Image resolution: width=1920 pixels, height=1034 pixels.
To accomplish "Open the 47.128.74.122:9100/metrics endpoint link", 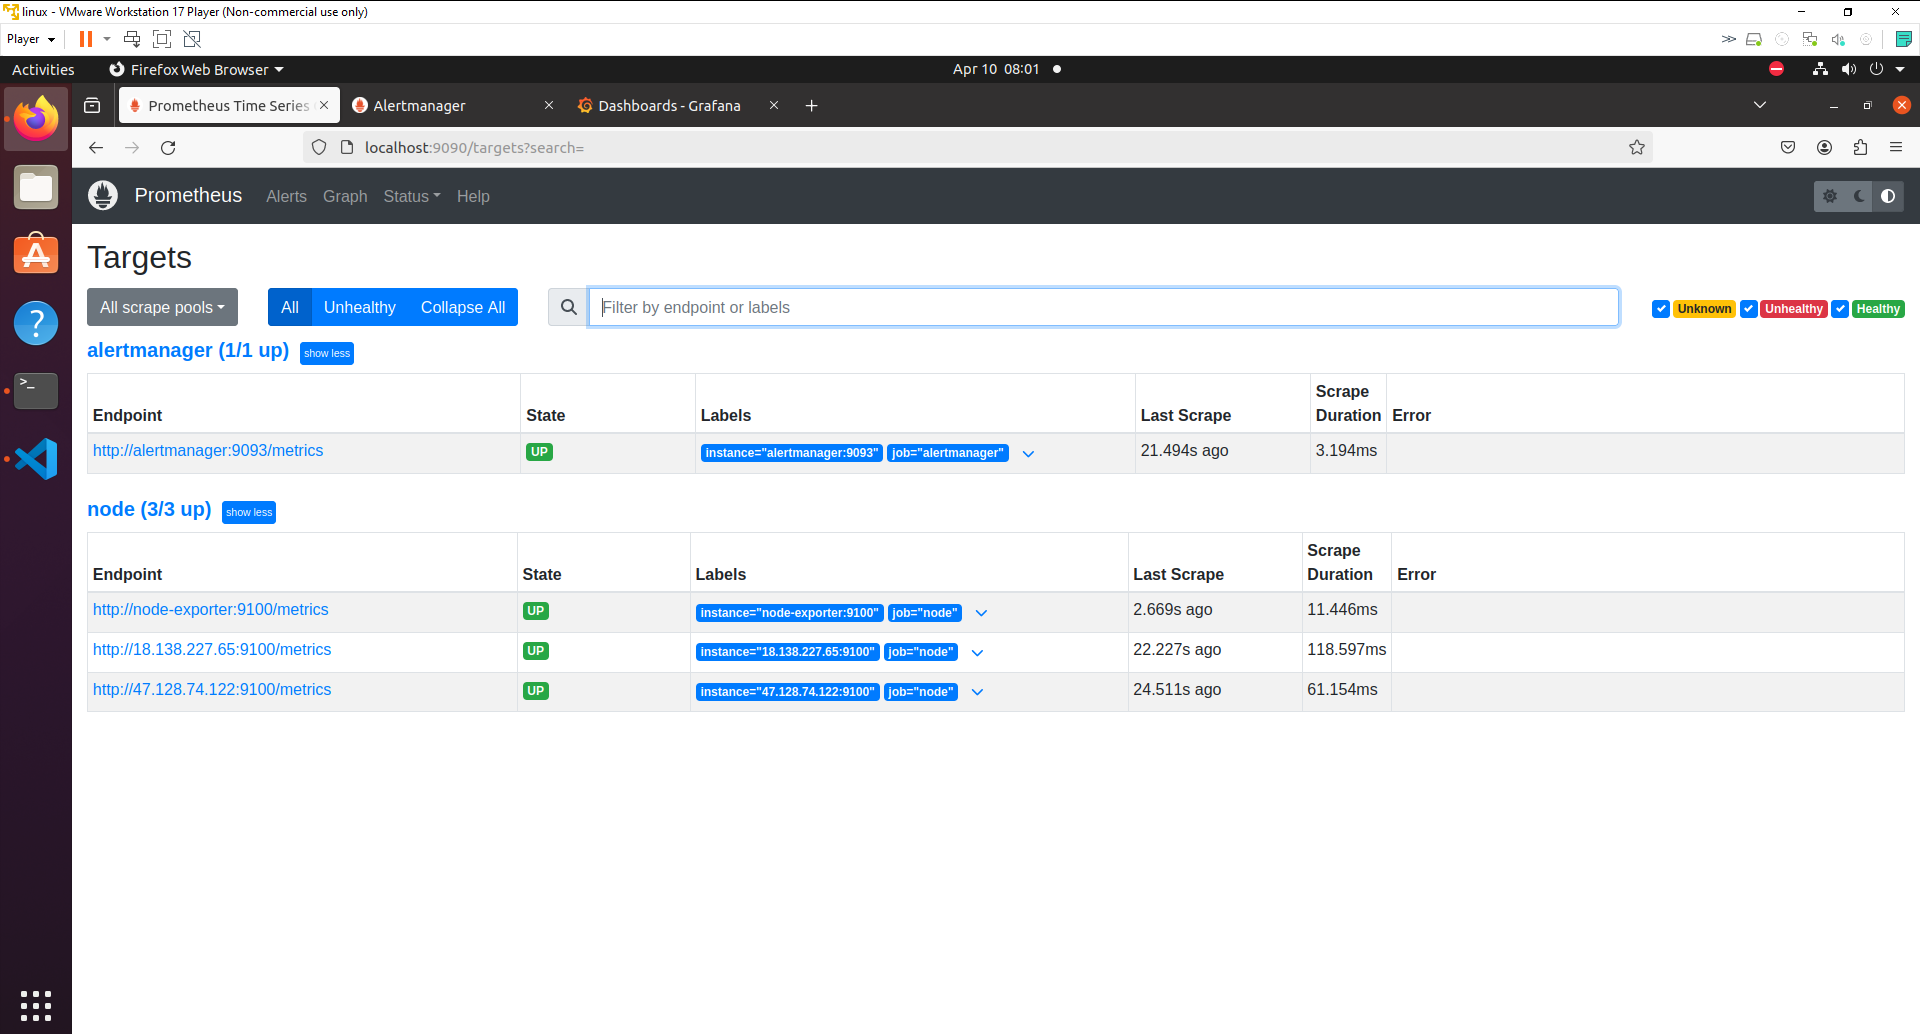I will click(x=212, y=690).
